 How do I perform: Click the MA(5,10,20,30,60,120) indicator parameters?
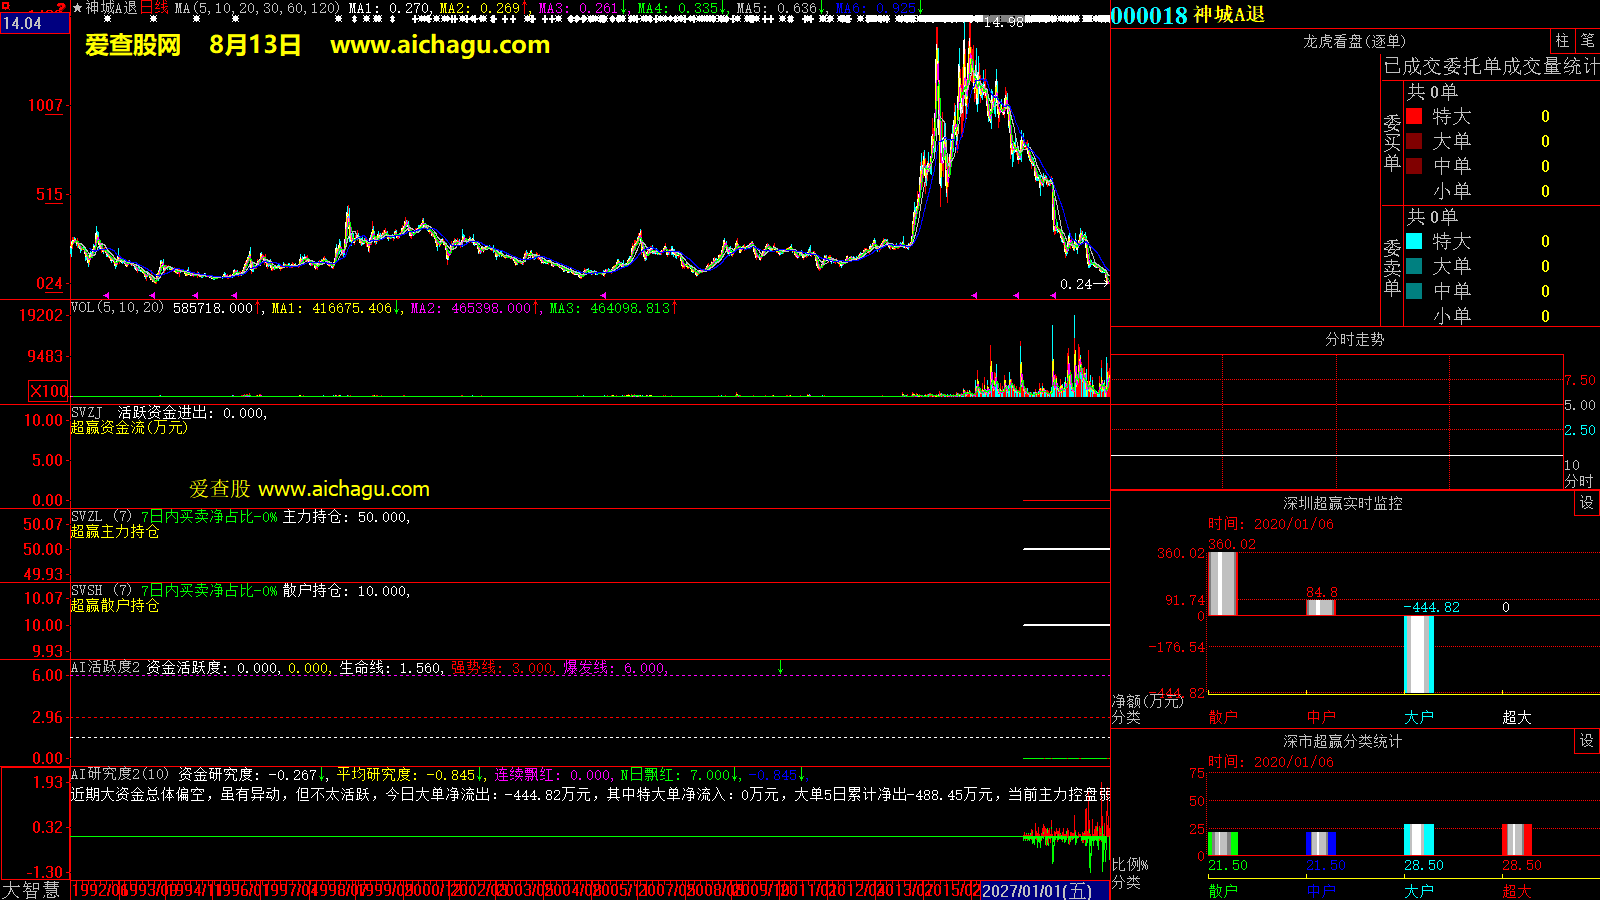257,8
